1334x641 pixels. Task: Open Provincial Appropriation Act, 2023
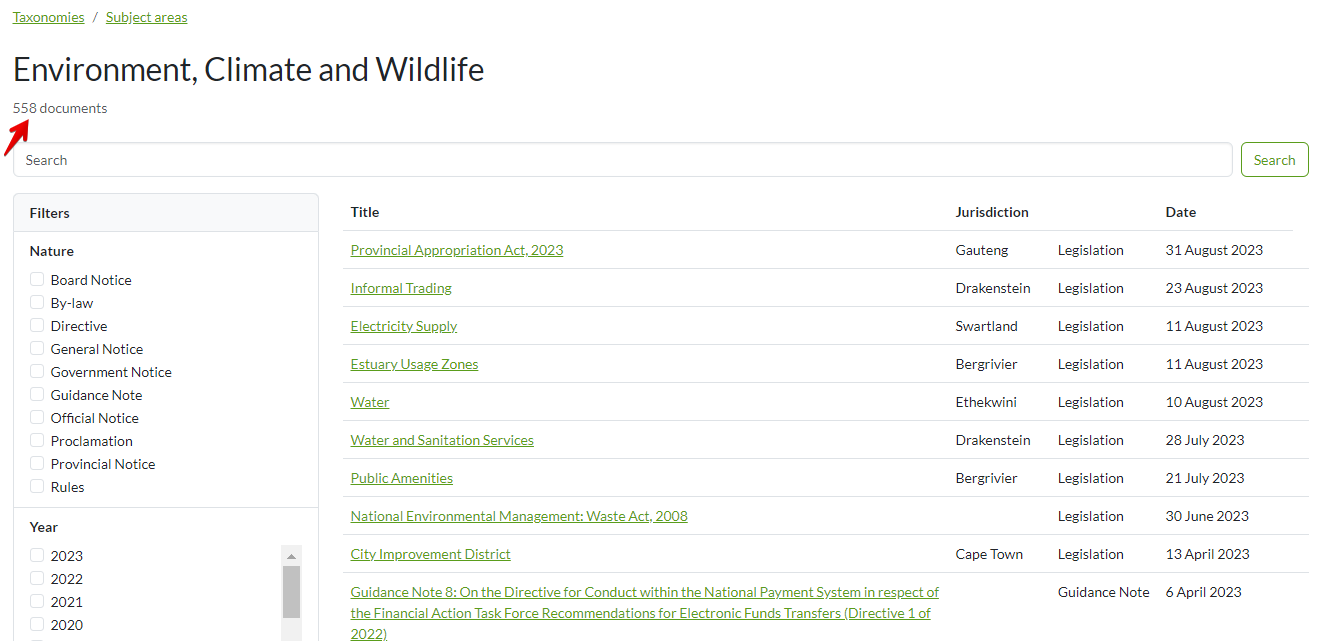point(456,250)
